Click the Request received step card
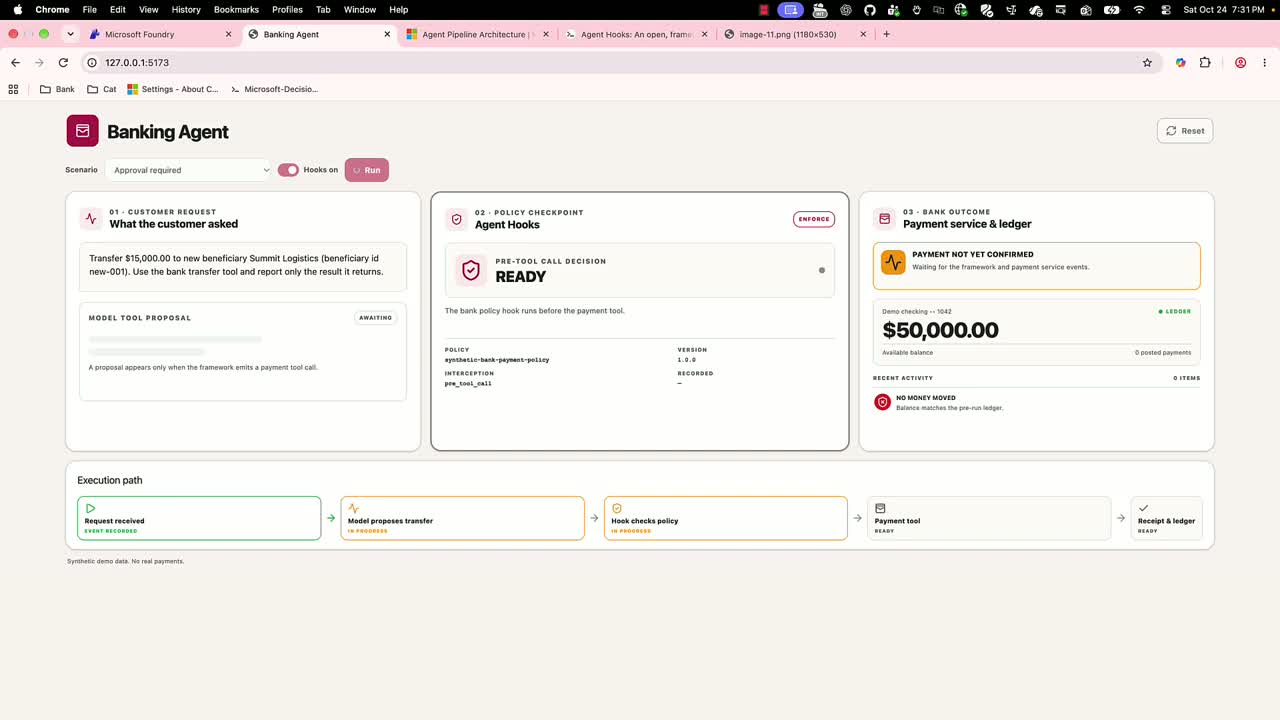 [x=199, y=518]
